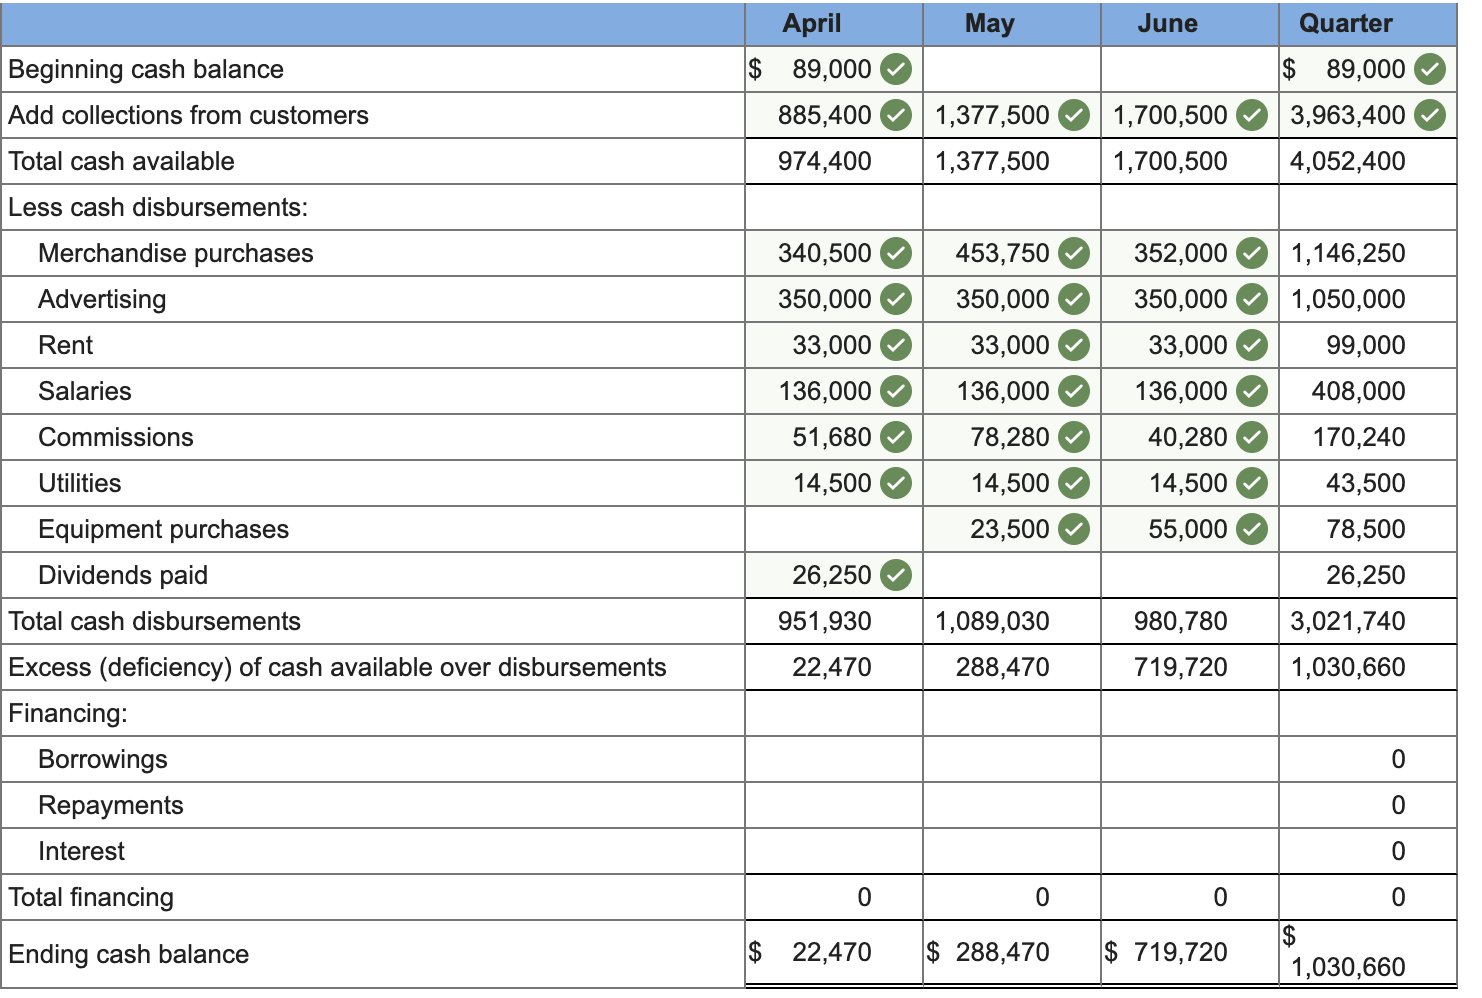Select the Quarter column header

coord(1347,23)
